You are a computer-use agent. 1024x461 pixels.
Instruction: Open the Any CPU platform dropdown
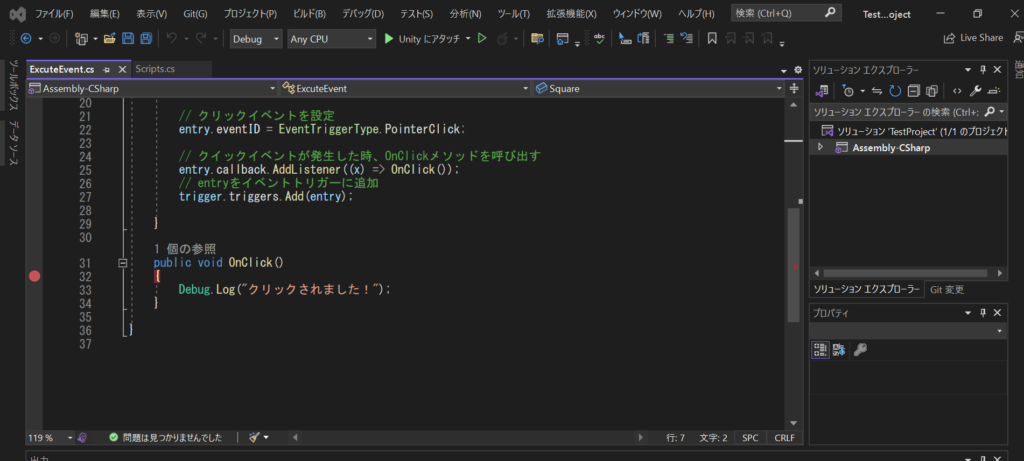click(332, 39)
